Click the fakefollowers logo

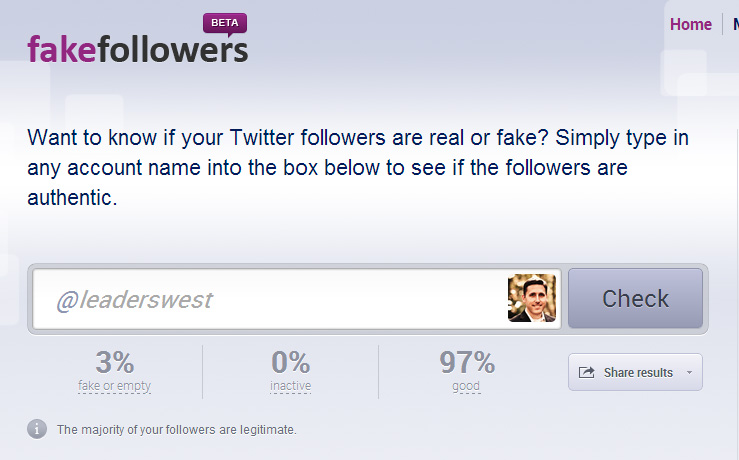click(138, 49)
